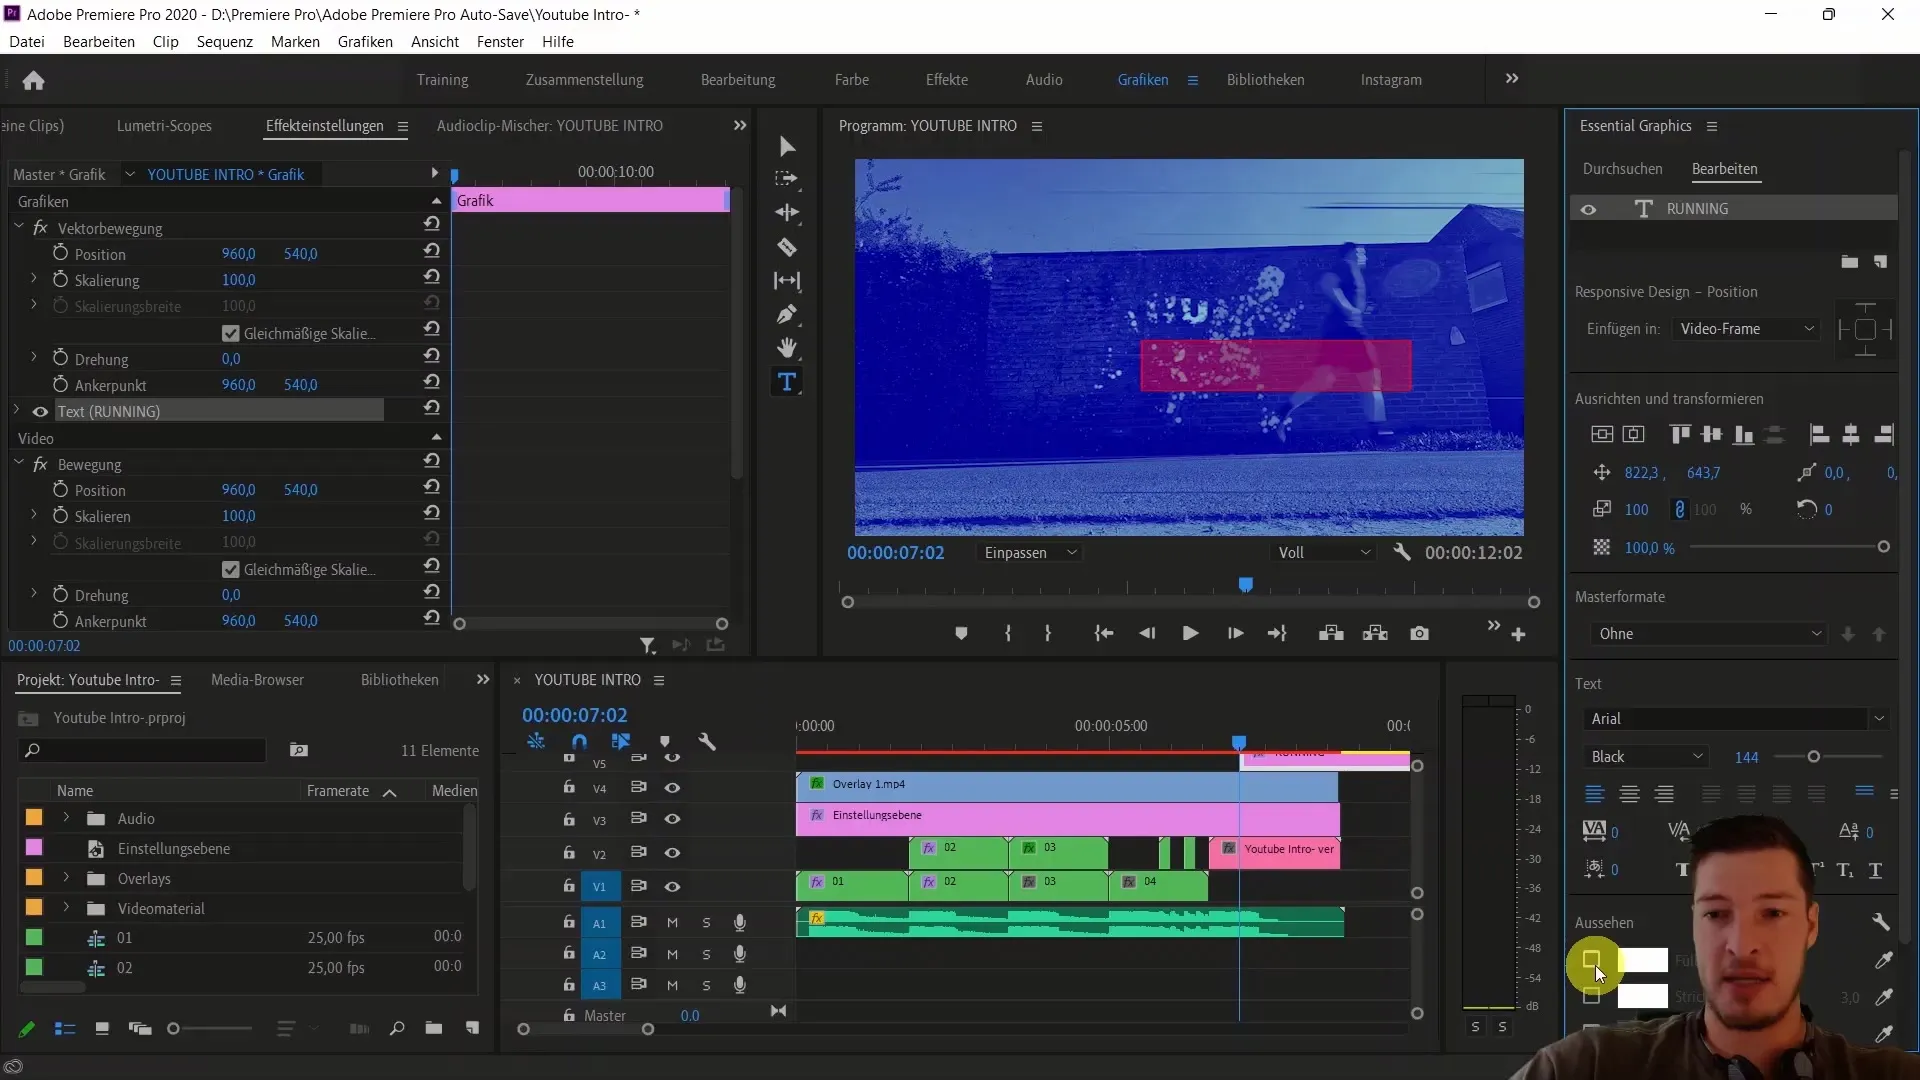Screen dimensions: 1920x1080
Task: Select the Grafiken tab in top menu
Action: click(1142, 79)
